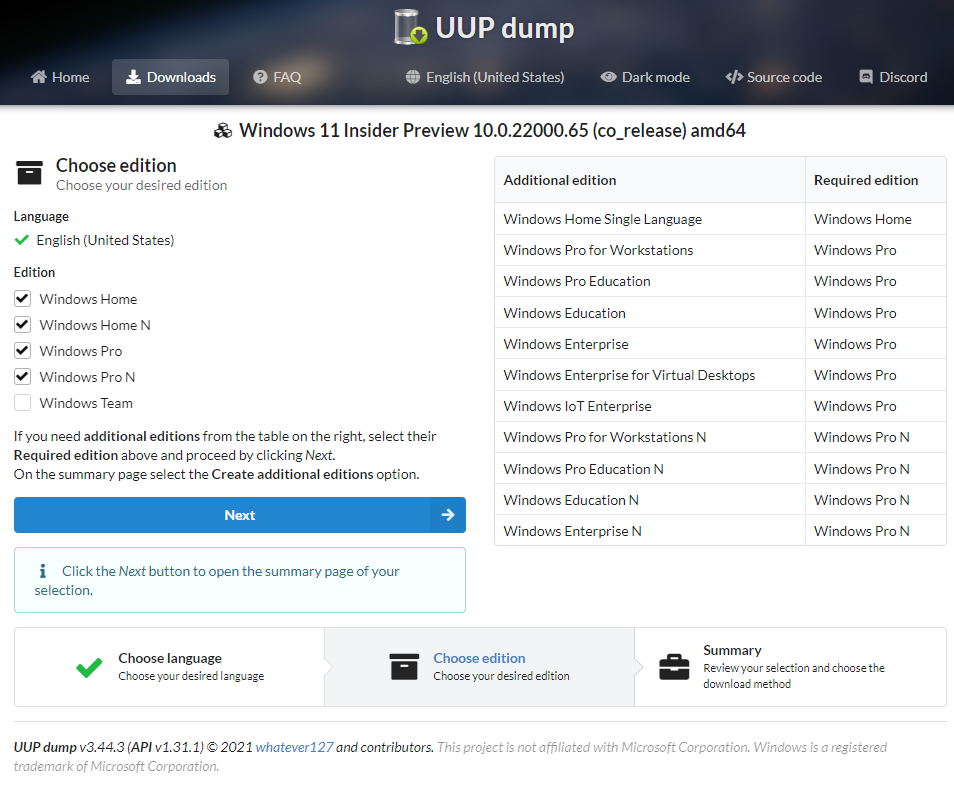Click Windows Home Single Language row

720,219
